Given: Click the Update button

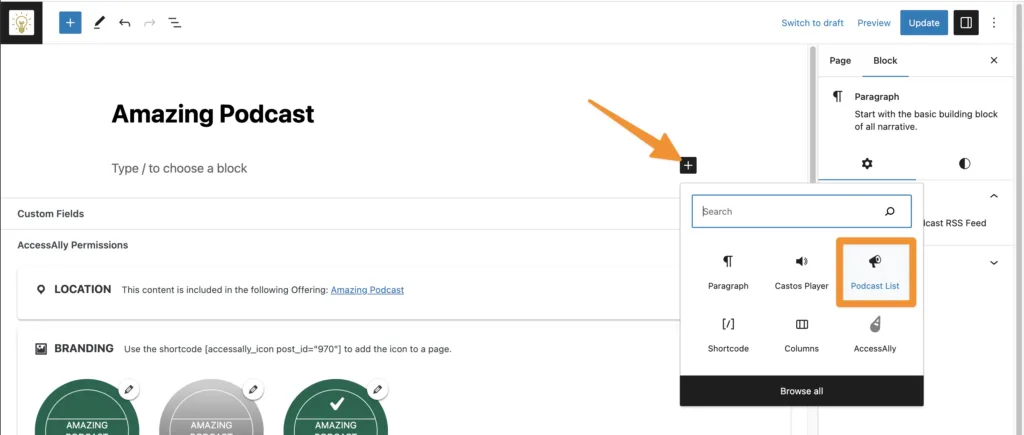Looking at the screenshot, I should point(923,22).
